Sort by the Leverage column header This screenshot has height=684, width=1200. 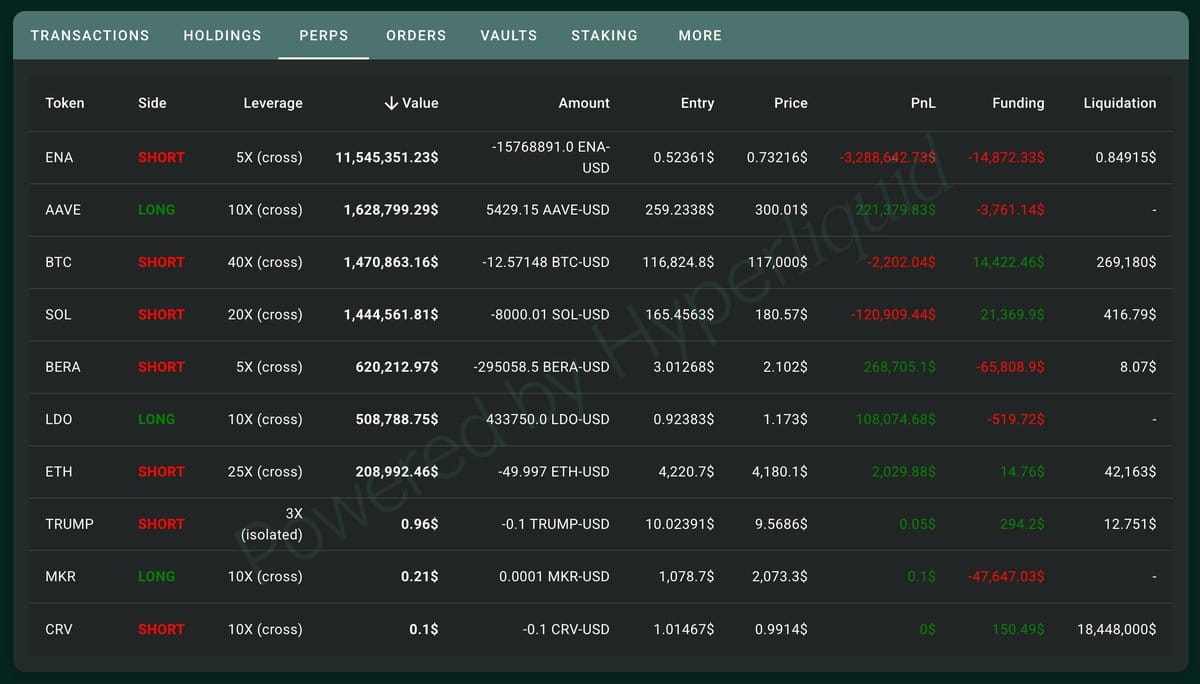coord(273,103)
